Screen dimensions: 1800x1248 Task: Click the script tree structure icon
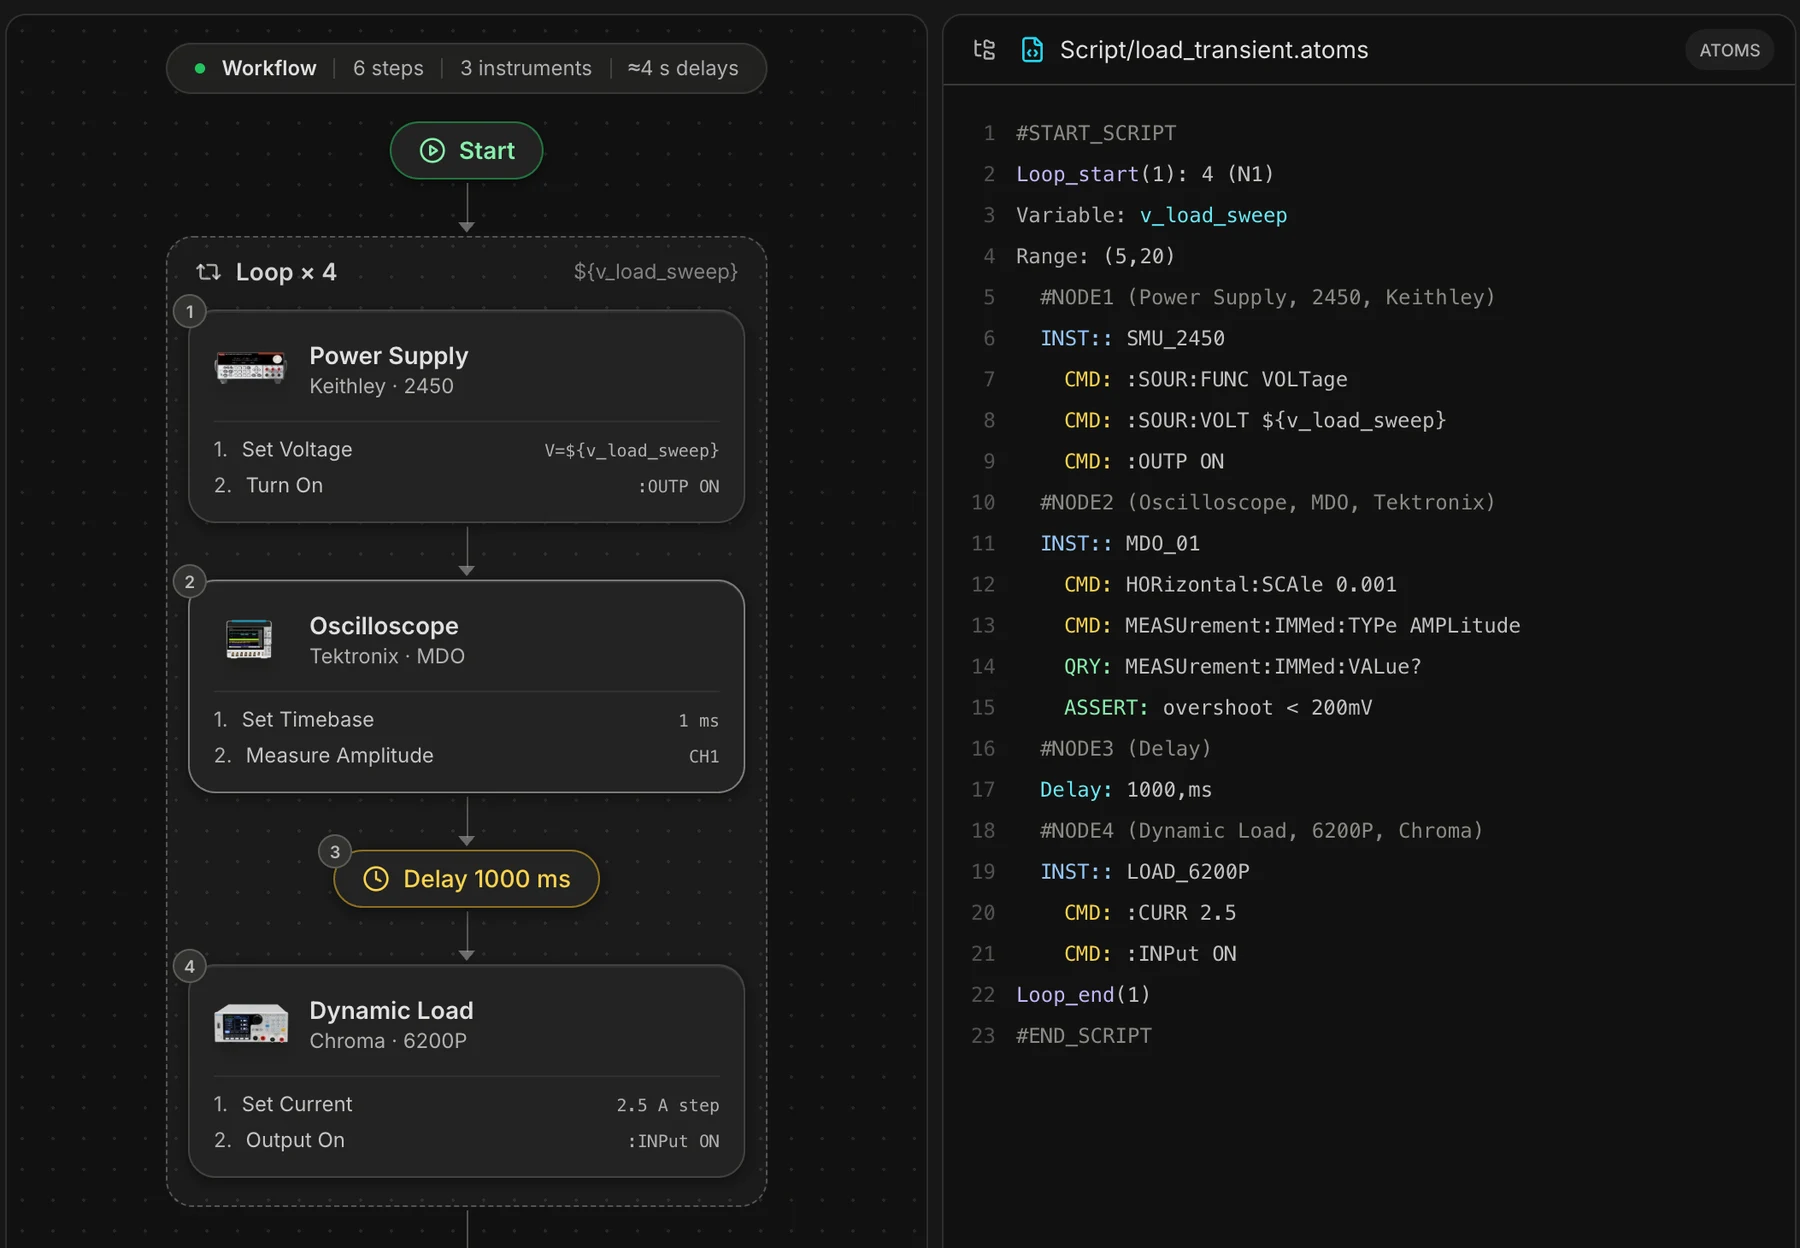(x=984, y=50)
